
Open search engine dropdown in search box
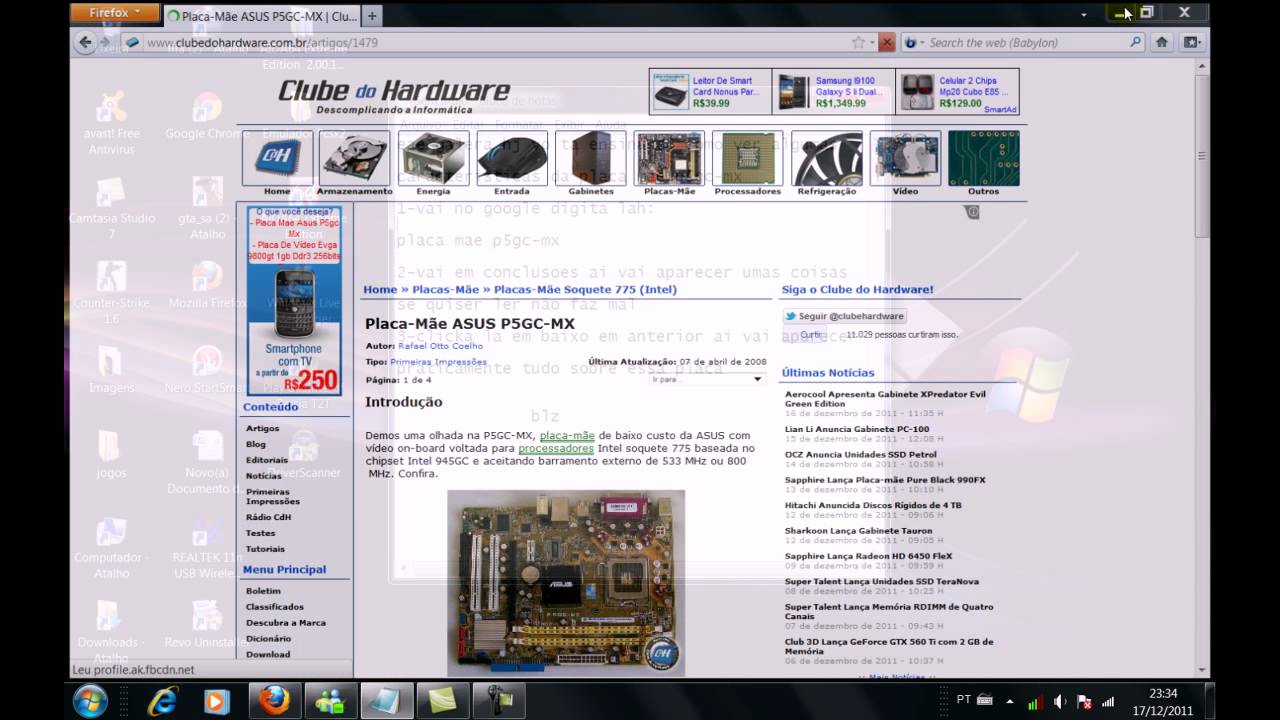[x=914, y=42]
